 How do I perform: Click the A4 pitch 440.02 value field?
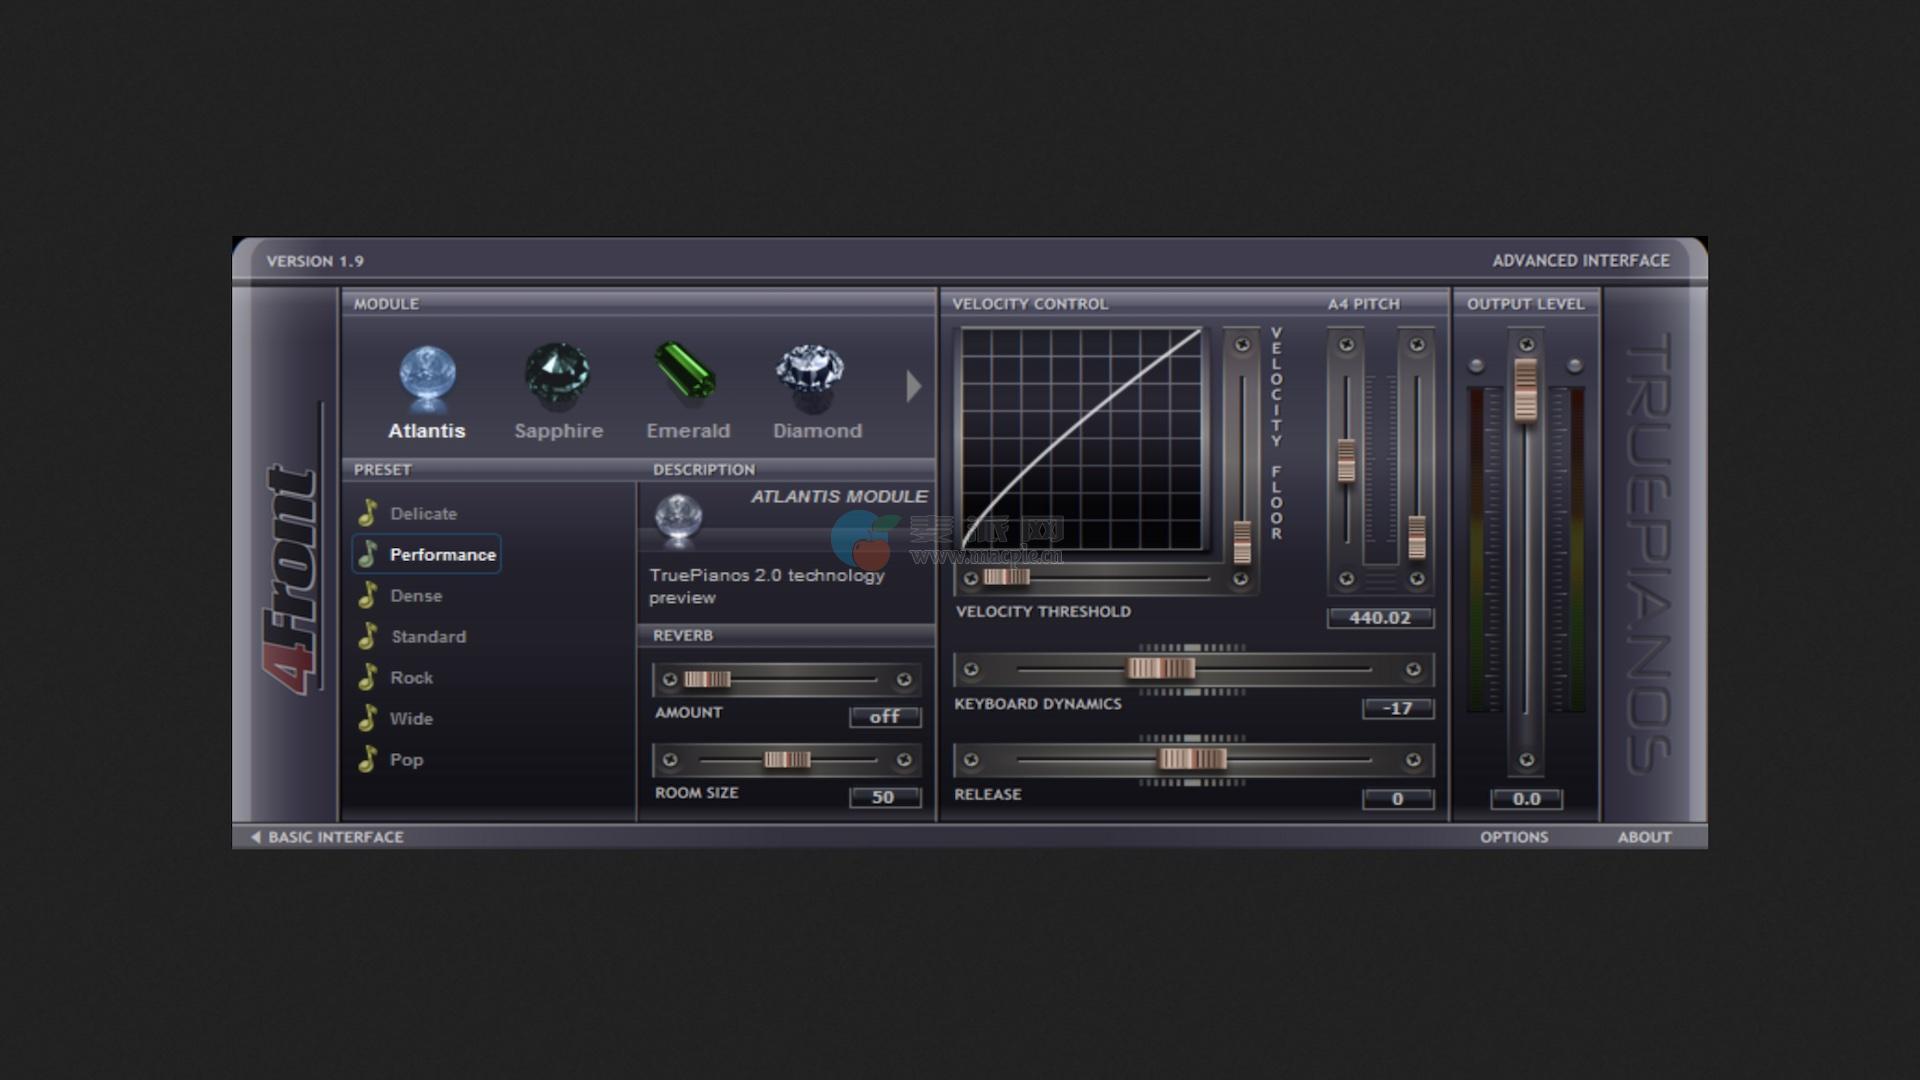[x=1380, y=618]
